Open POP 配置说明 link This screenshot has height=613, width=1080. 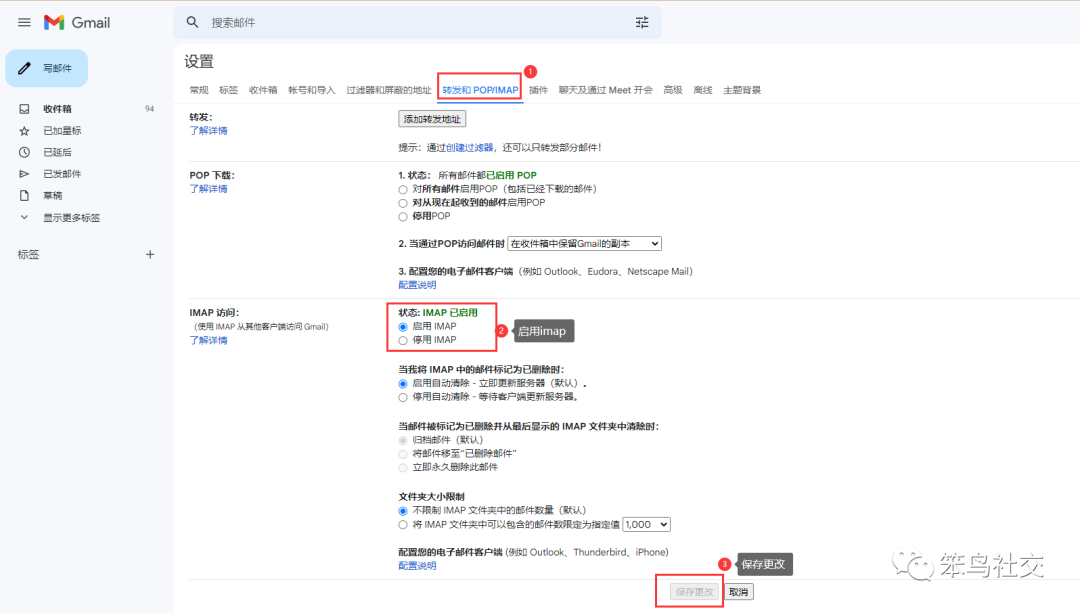pyautogui.click(x=417, y=285)
